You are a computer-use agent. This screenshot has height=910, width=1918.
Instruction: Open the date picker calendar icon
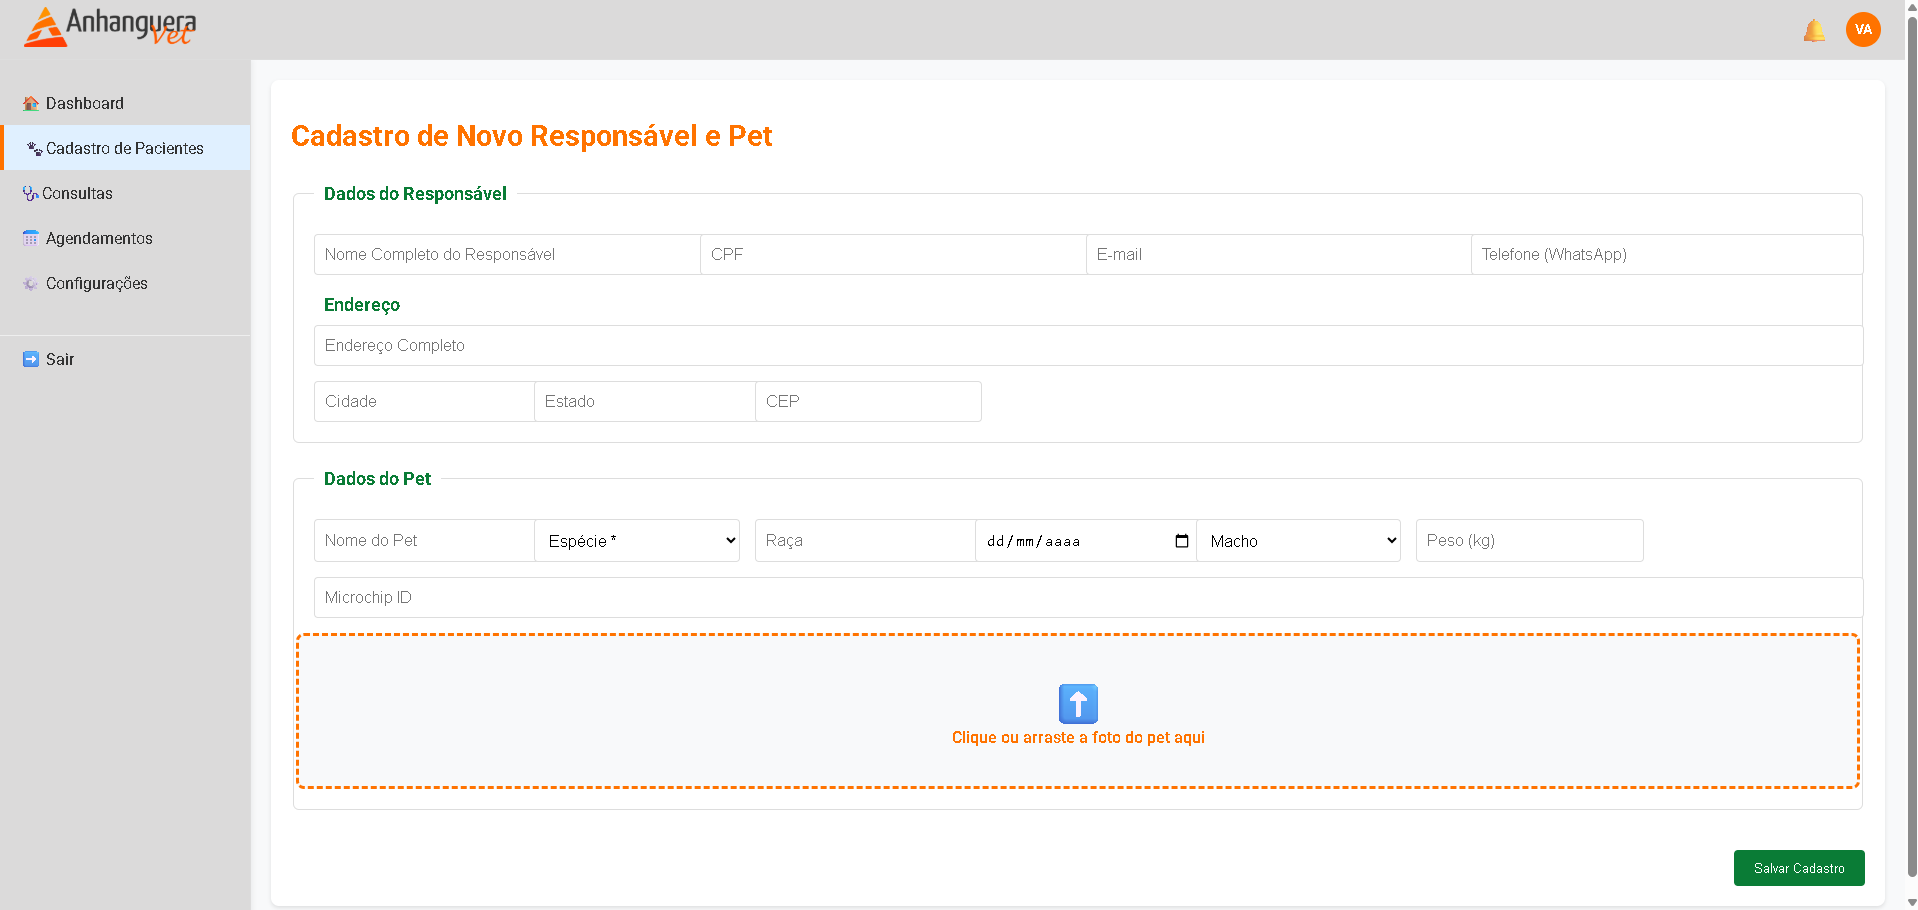[1181, 541]
